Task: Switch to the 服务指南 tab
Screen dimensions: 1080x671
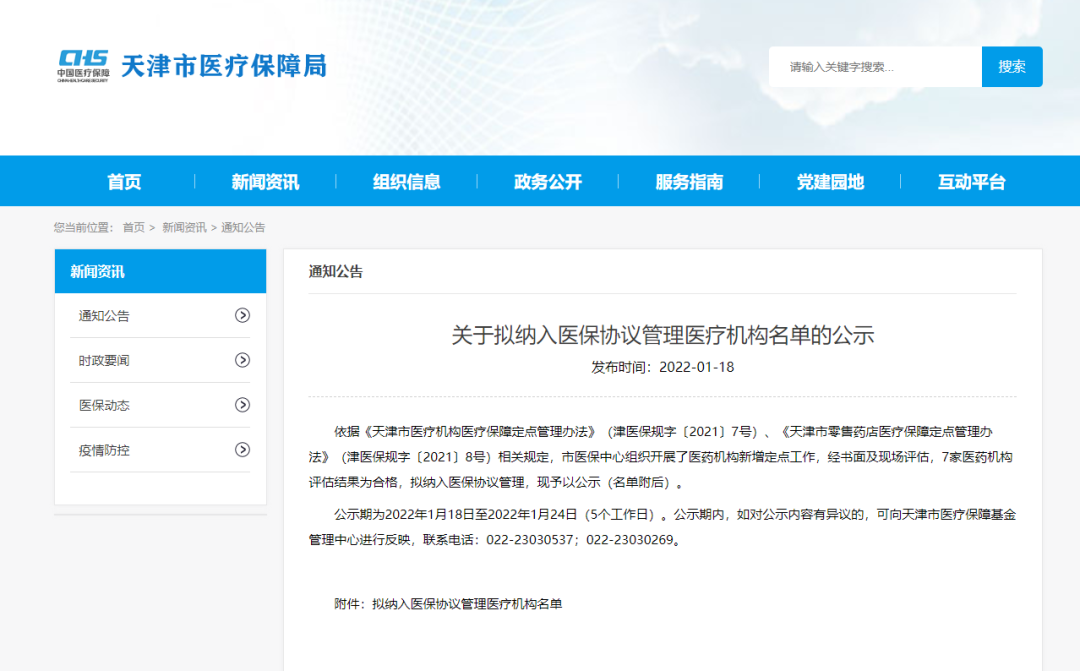Action: 689,181
